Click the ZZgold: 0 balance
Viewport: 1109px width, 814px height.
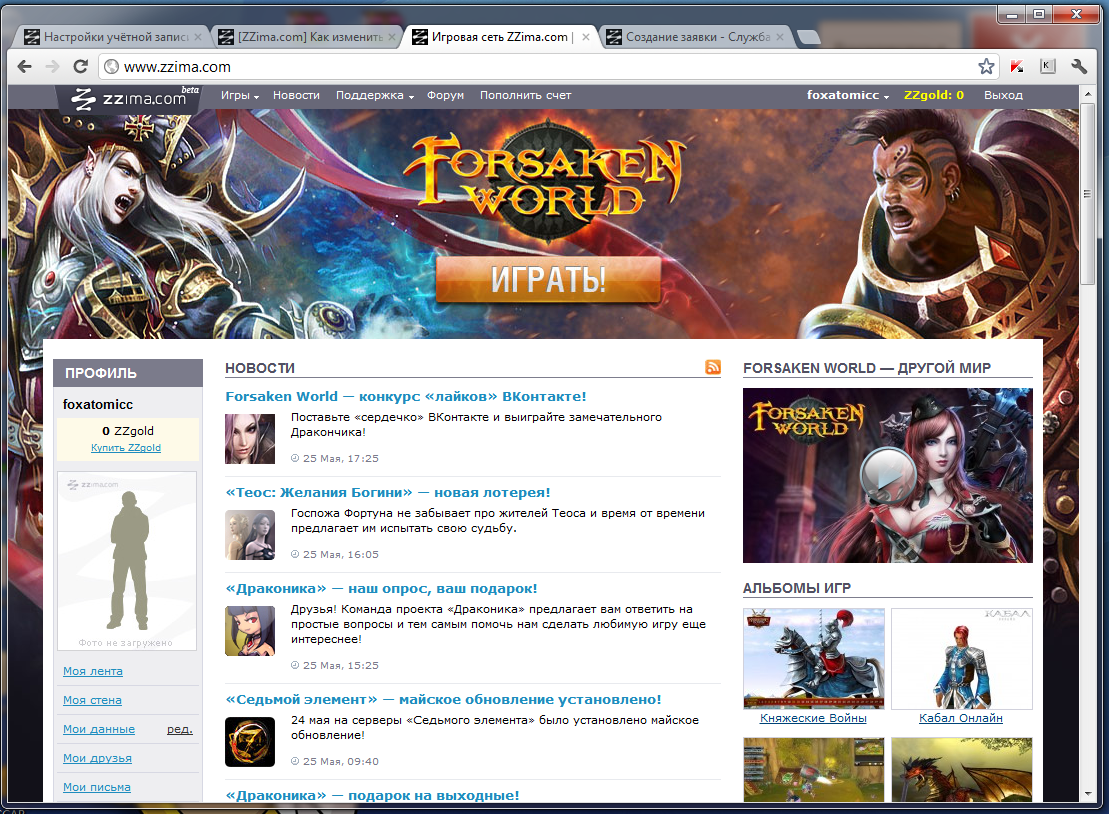coord(934,95)
